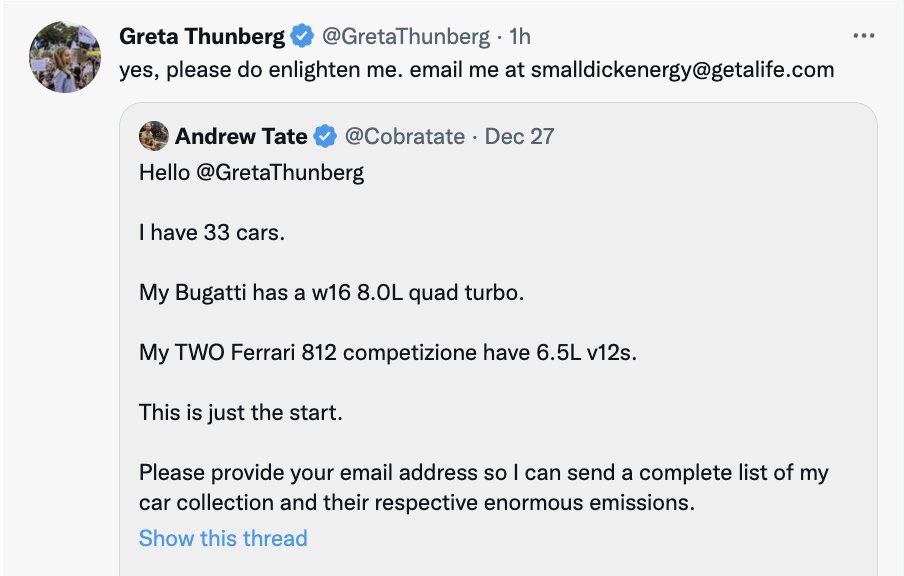Click Greta Thunberg's blue verified badge
904x576 pixels.
(302, 37)
